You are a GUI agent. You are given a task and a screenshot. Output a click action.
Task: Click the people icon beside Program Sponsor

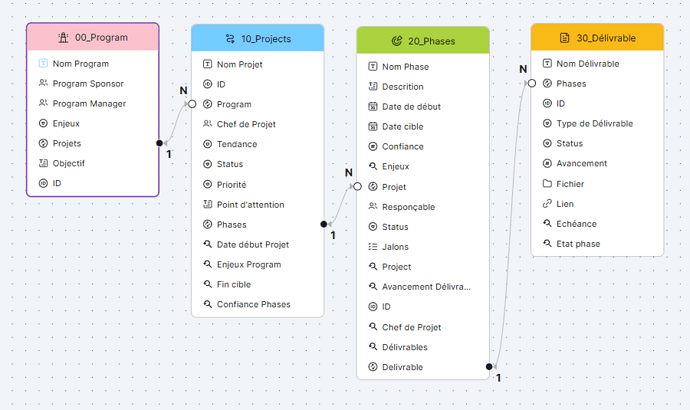pyautogui.click(x=43, y=84)
